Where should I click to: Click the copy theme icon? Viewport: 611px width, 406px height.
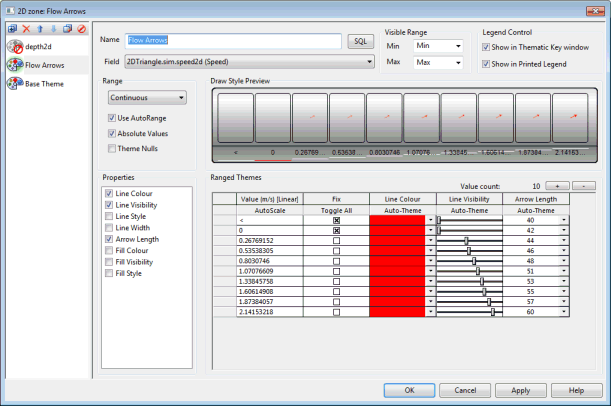coord(67,28)
